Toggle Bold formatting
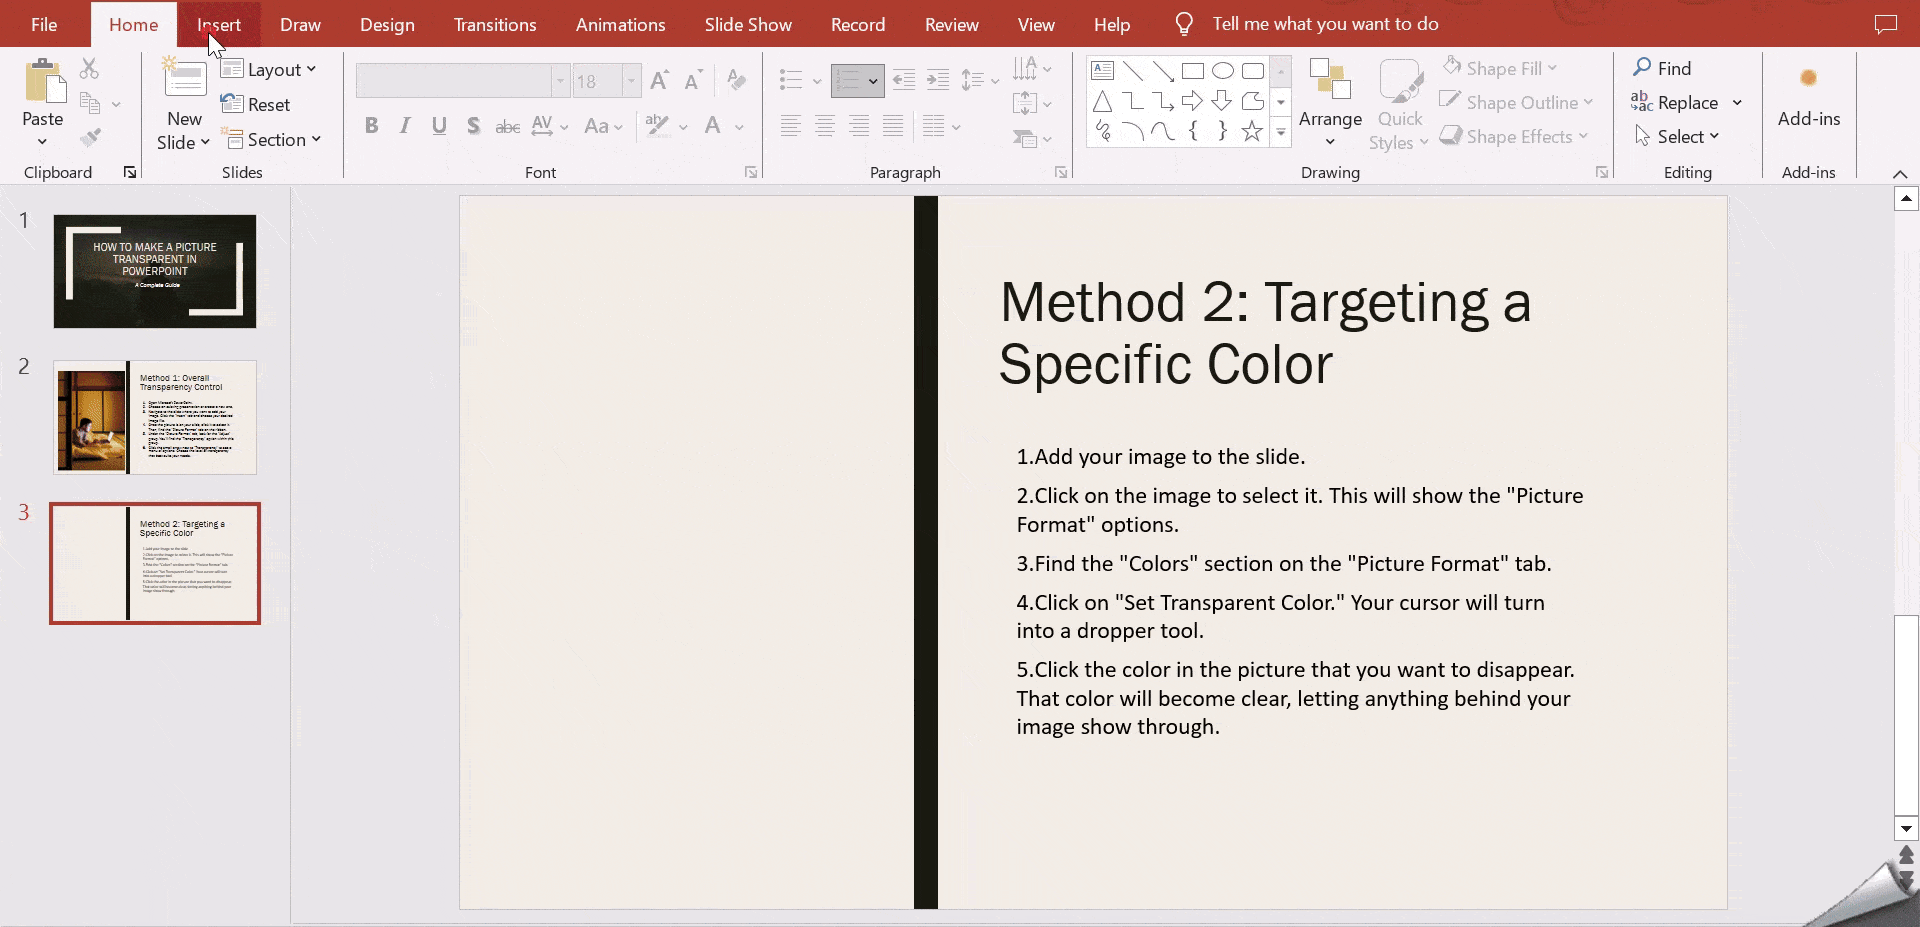This screenshot has width=1920, height=927. [x=371, y=126]
